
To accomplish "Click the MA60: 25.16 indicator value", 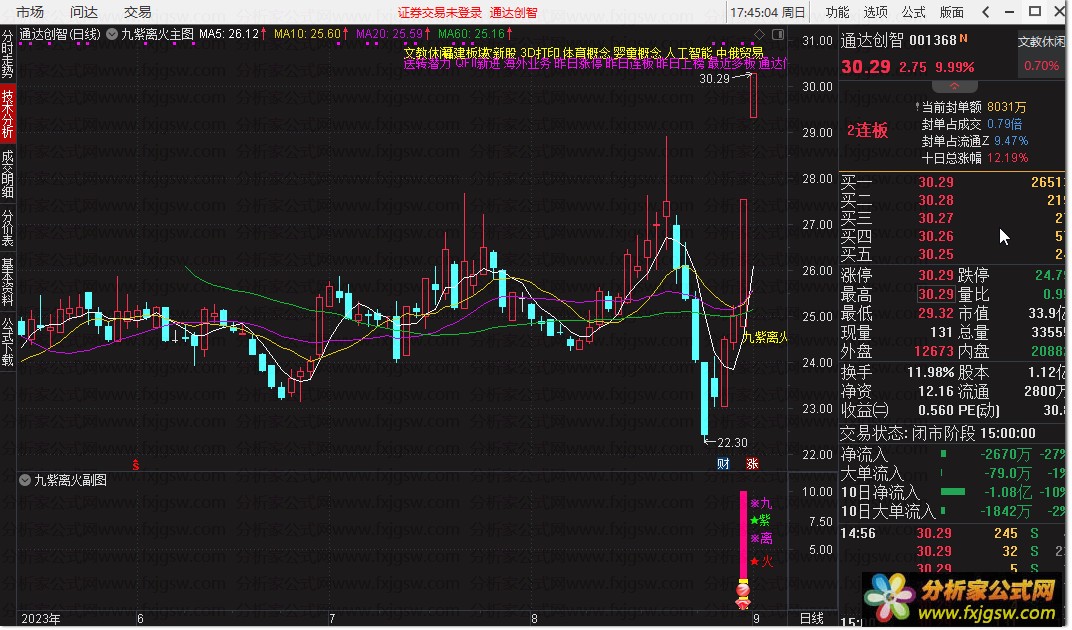I will [475, 34].
